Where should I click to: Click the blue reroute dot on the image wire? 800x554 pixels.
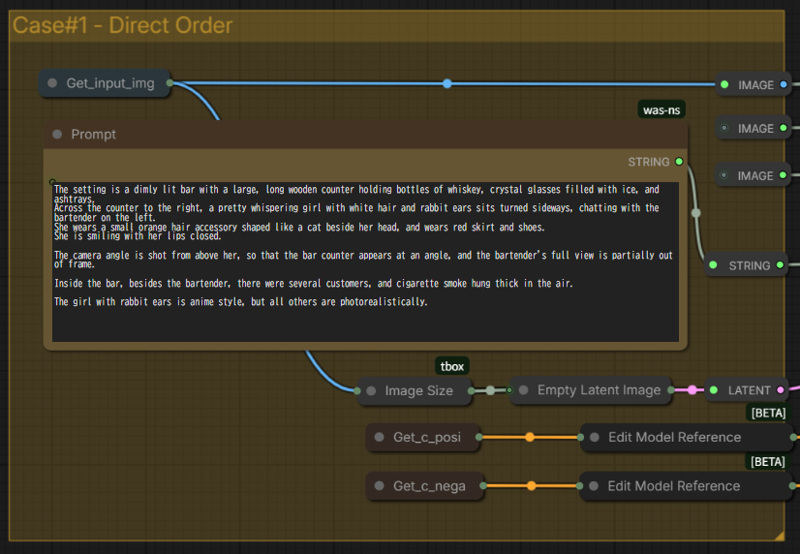[x=447, y=83]
